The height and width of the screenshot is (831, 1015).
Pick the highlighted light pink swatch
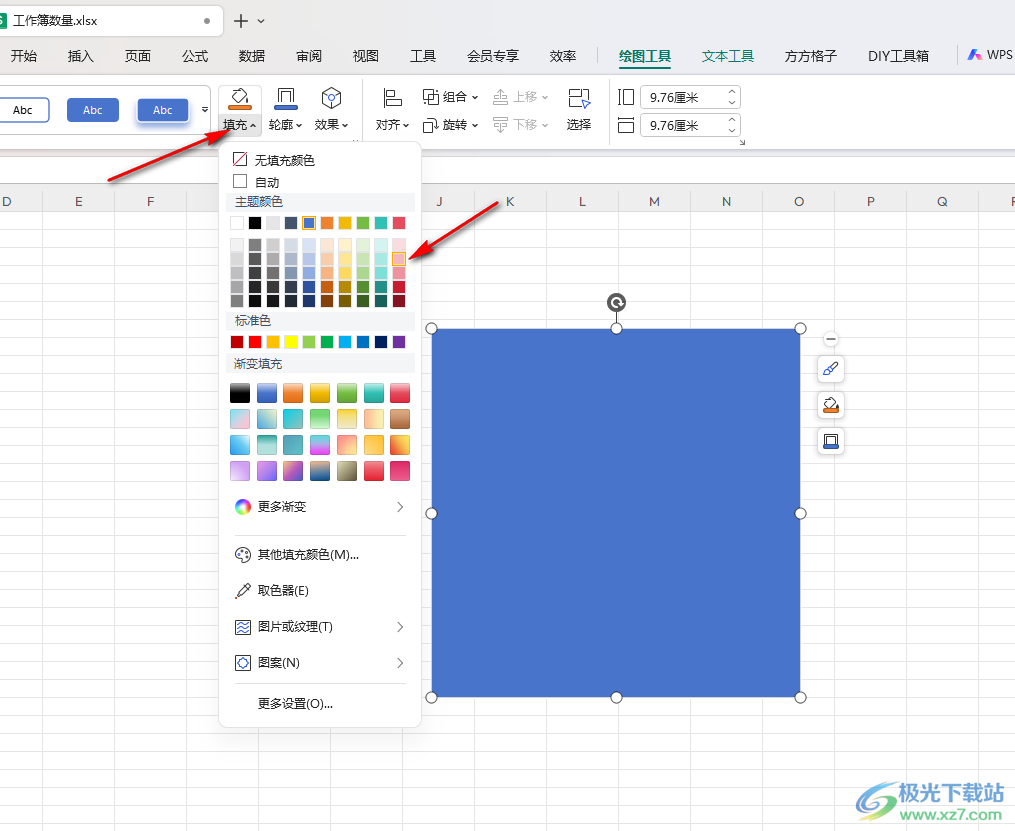[x=399, y=259]
